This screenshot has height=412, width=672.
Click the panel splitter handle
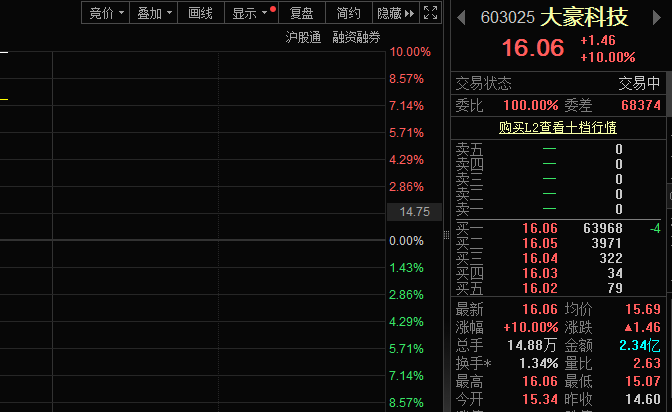(446, 235)
